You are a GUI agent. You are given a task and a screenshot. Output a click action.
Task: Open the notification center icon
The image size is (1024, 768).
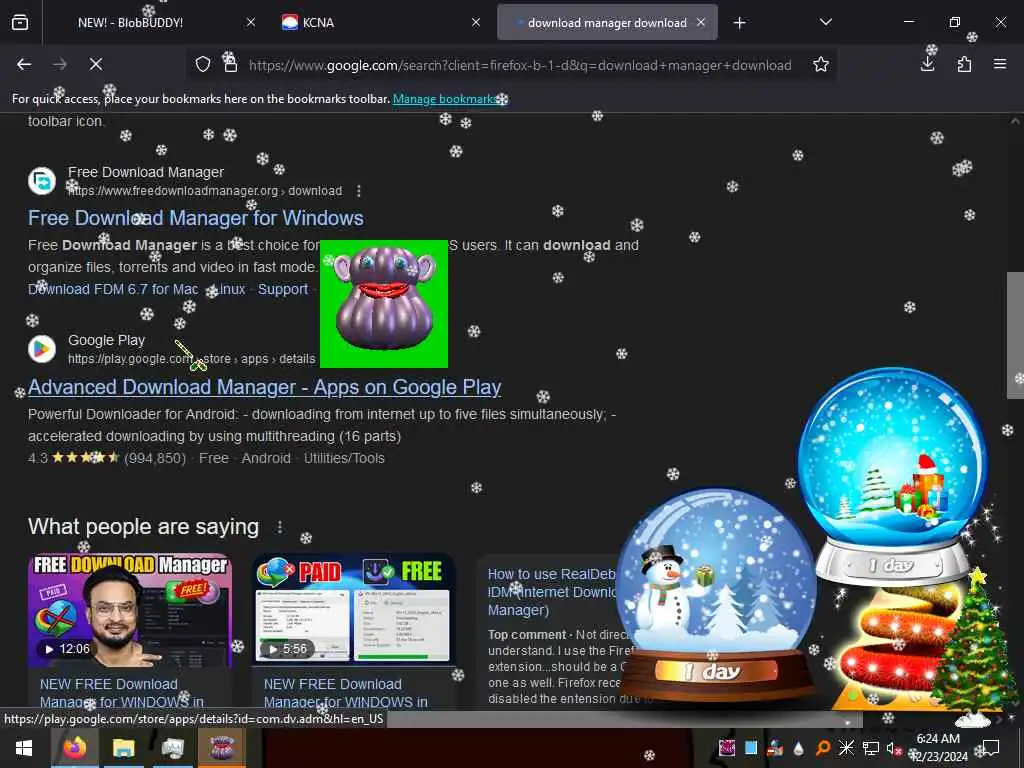[x=991, y=748]
